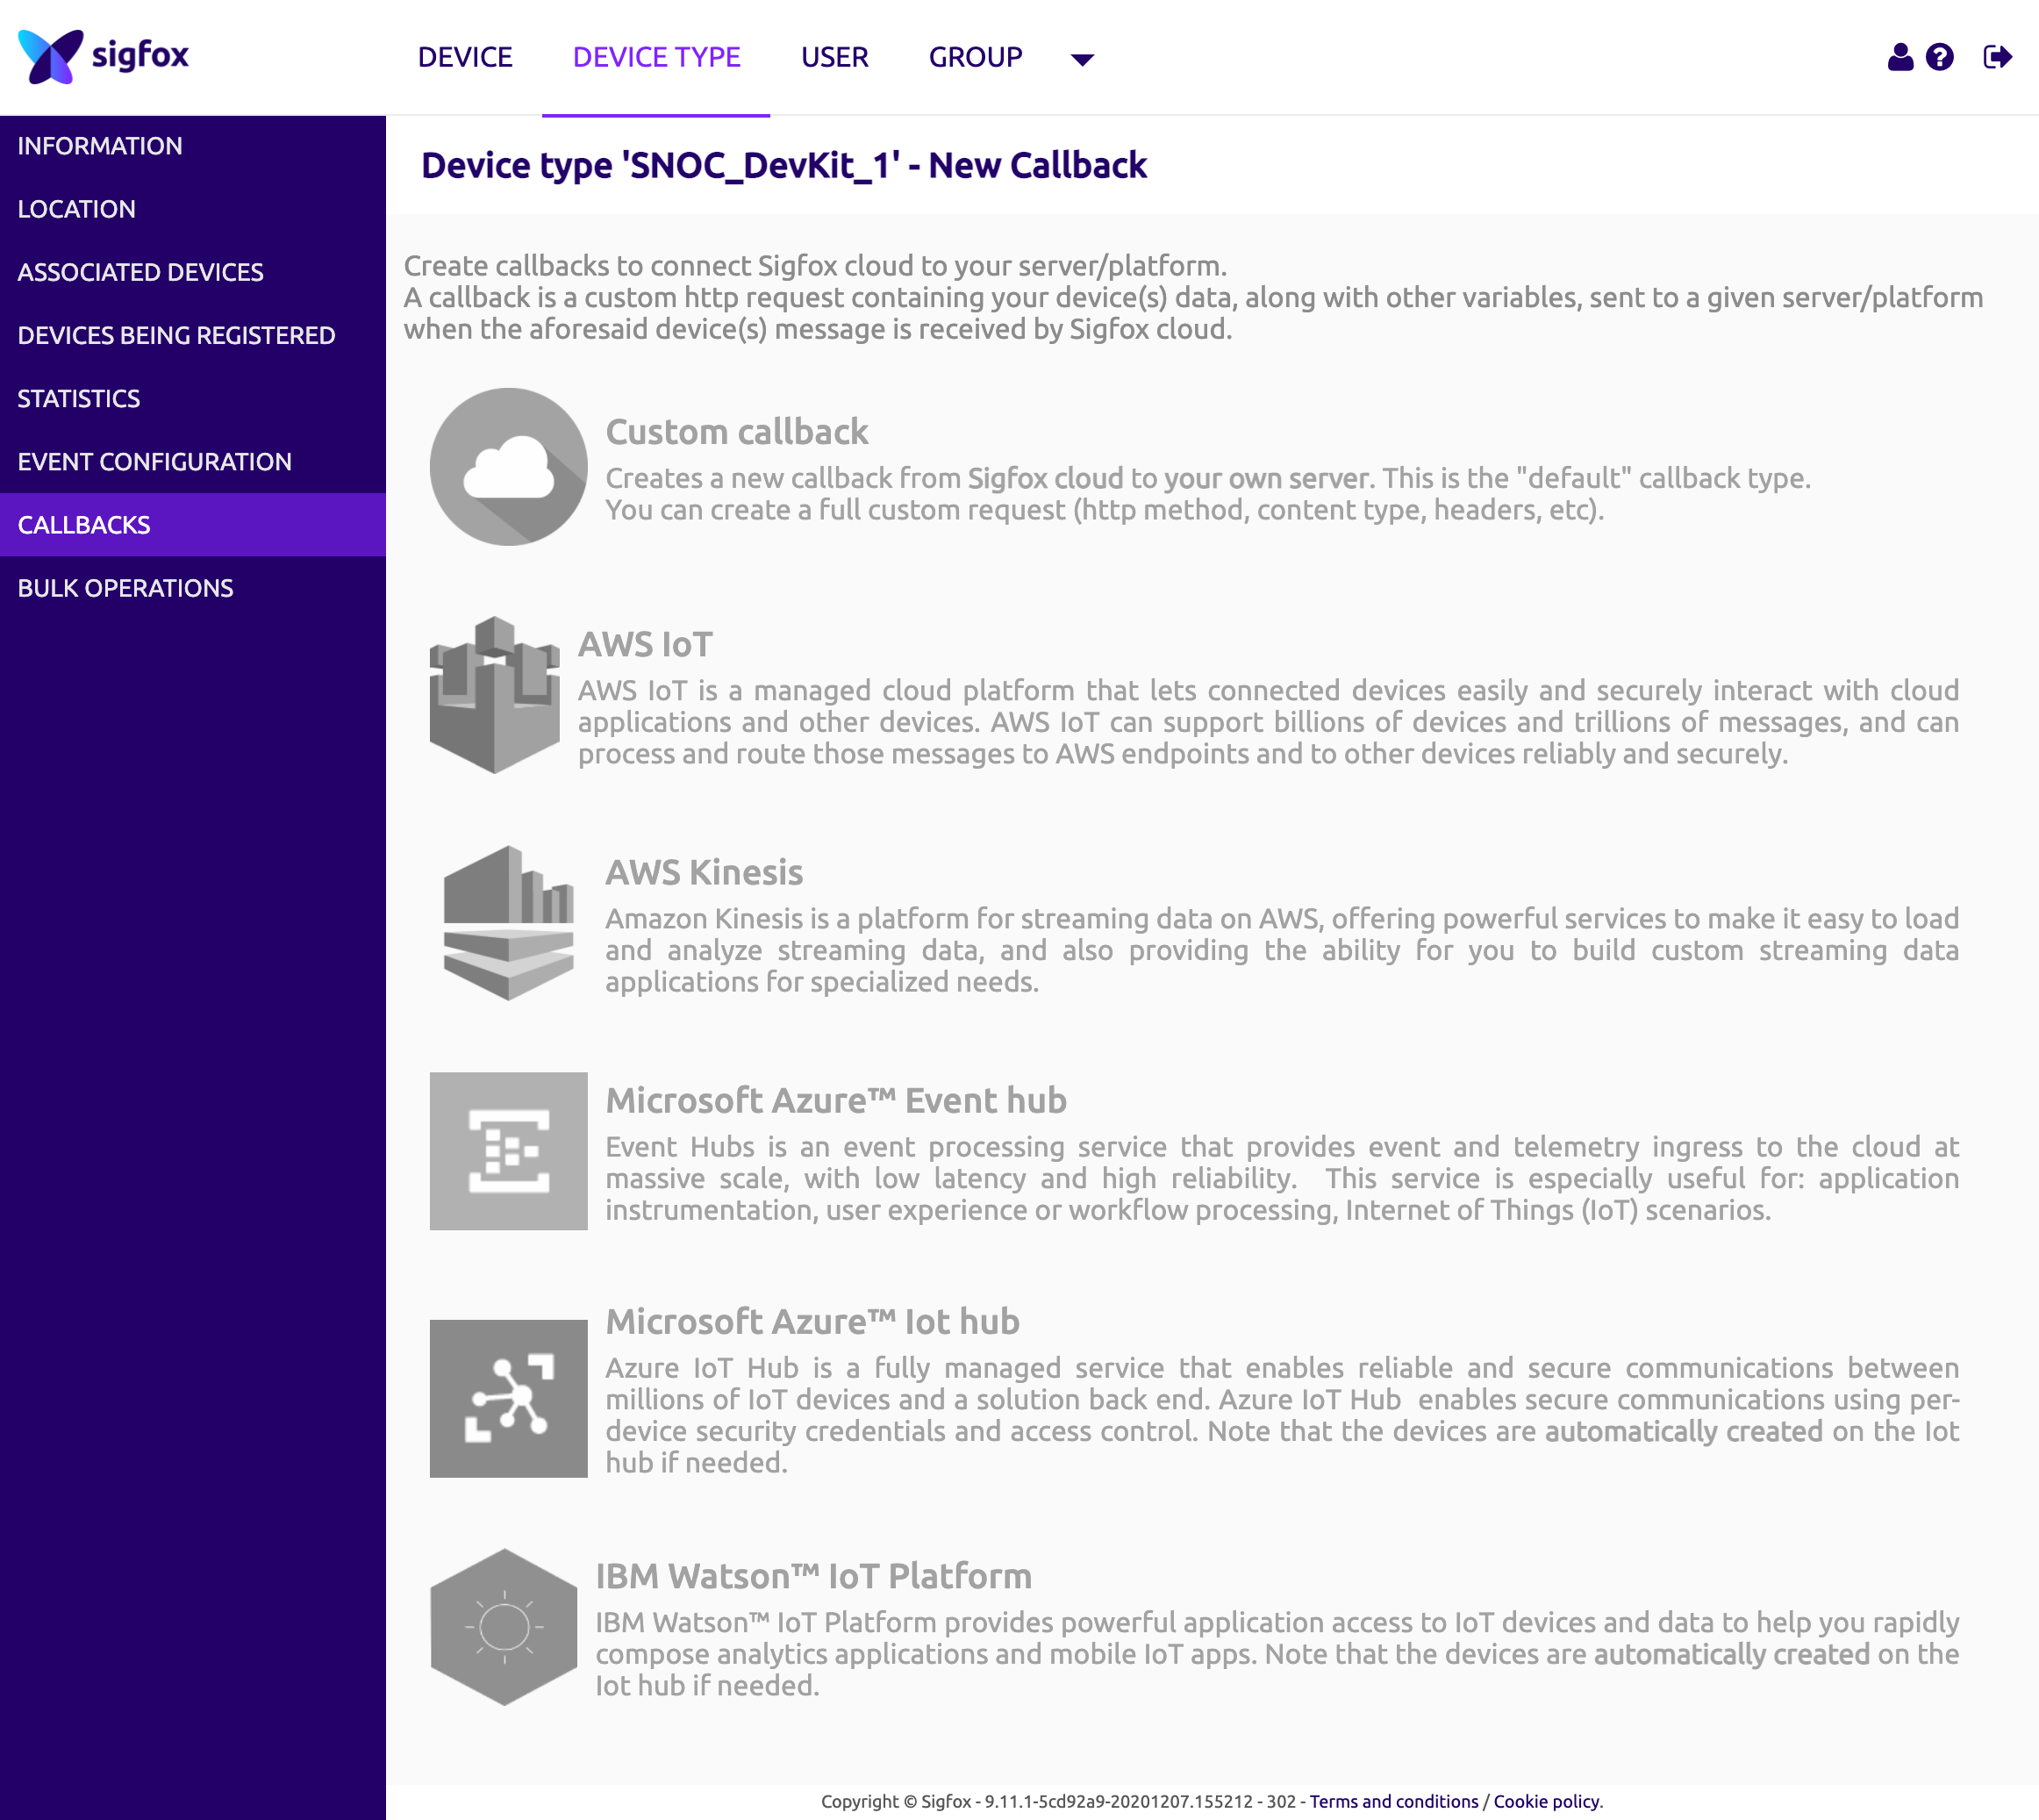
Task: Open the STATISTICS sidebar section
Action: [x=78, y=398]
